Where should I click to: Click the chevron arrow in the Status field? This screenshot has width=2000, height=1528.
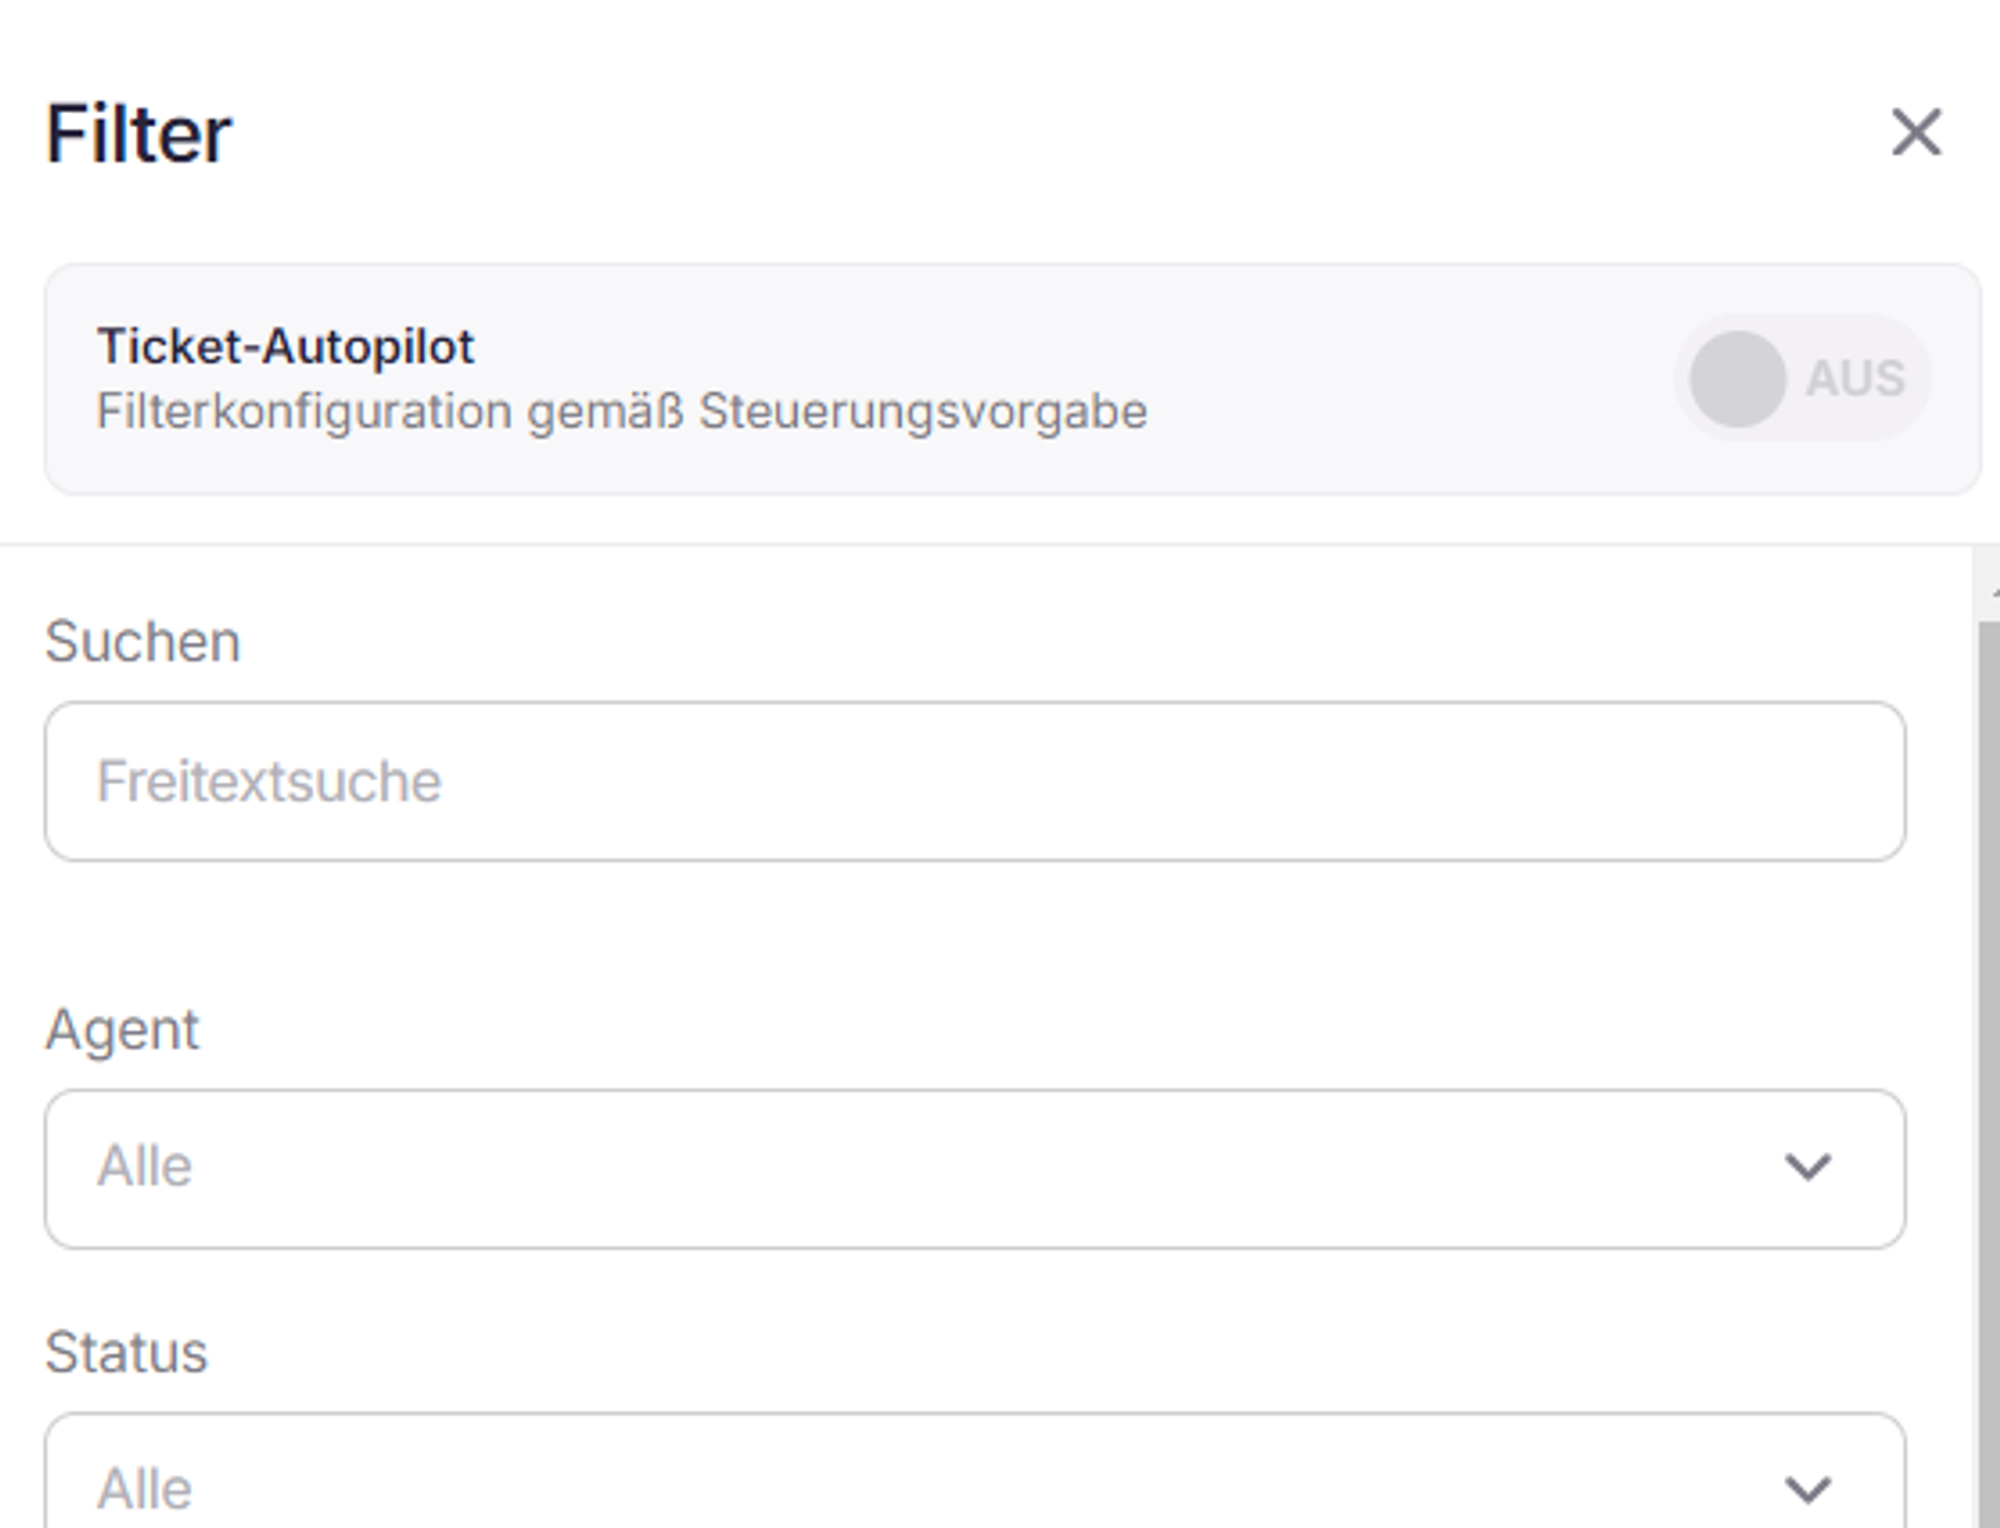[1807, 1490]
